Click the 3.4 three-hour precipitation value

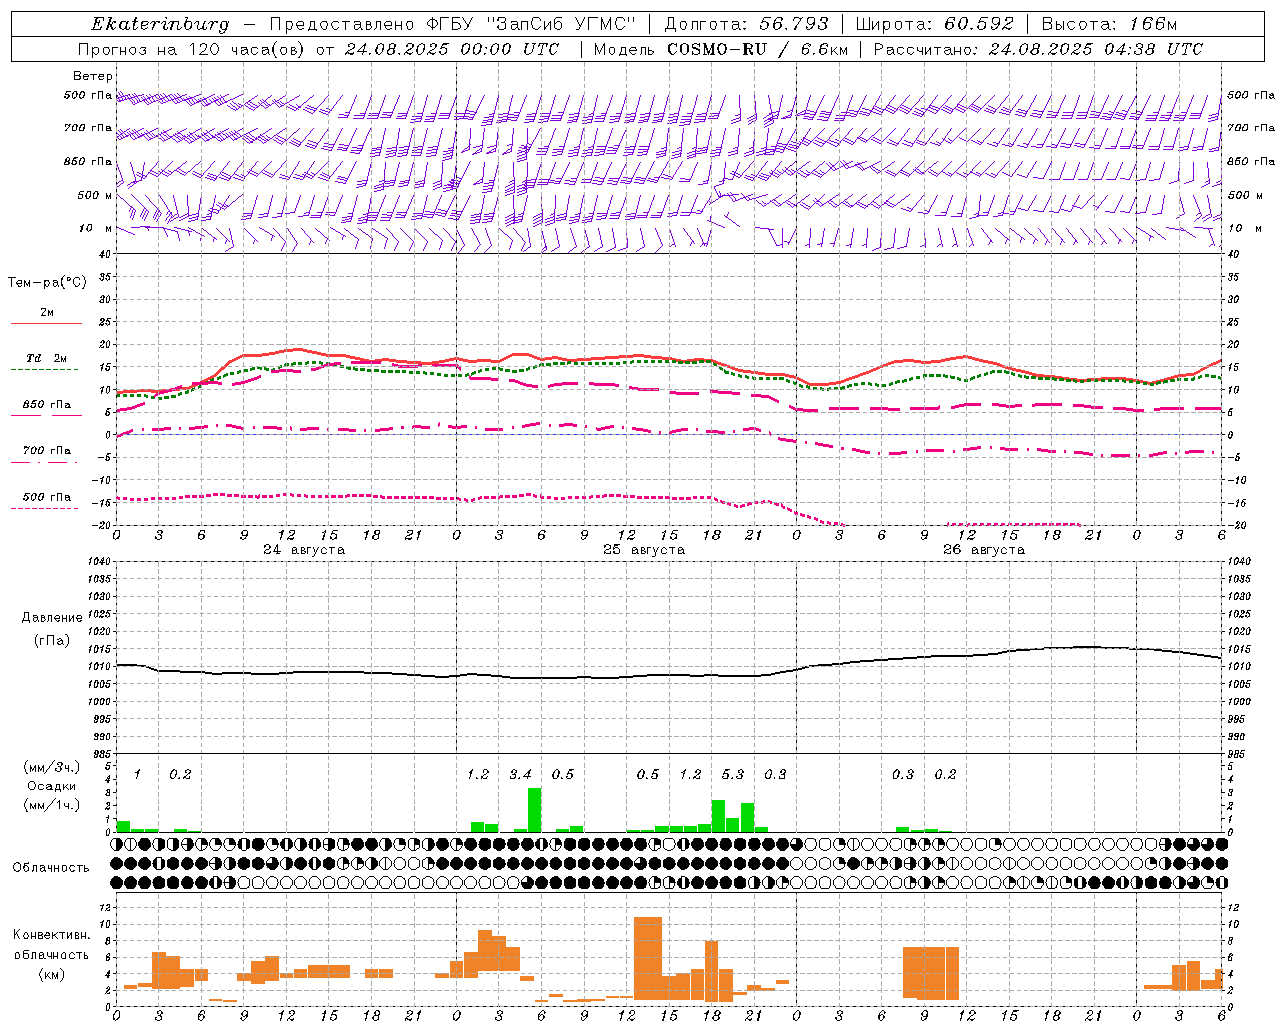click(x=520, y=774)
